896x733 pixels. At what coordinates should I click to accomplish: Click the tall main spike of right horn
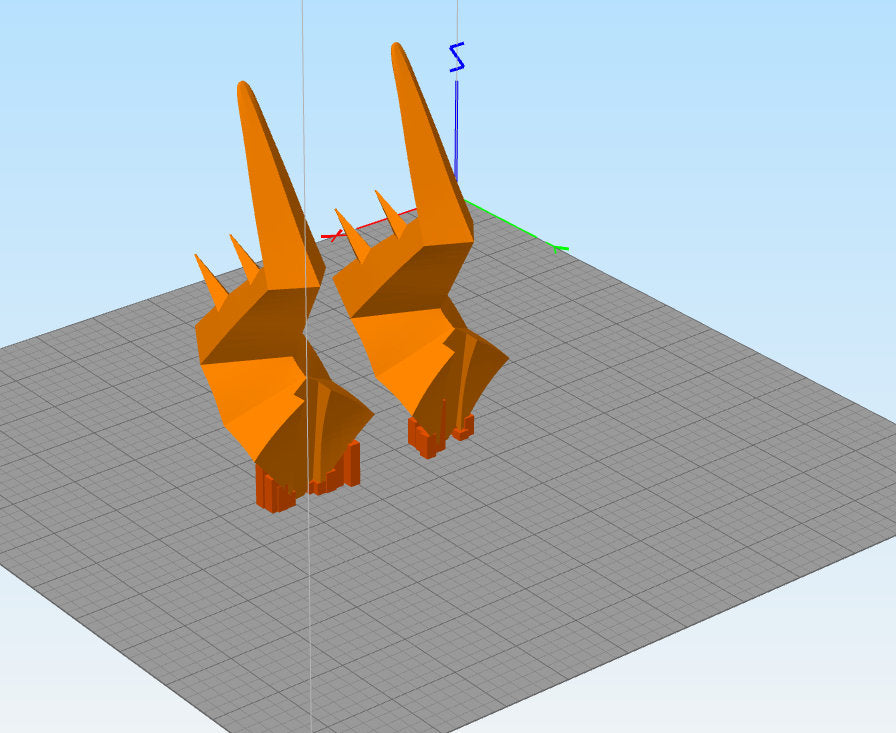(431, 146)
